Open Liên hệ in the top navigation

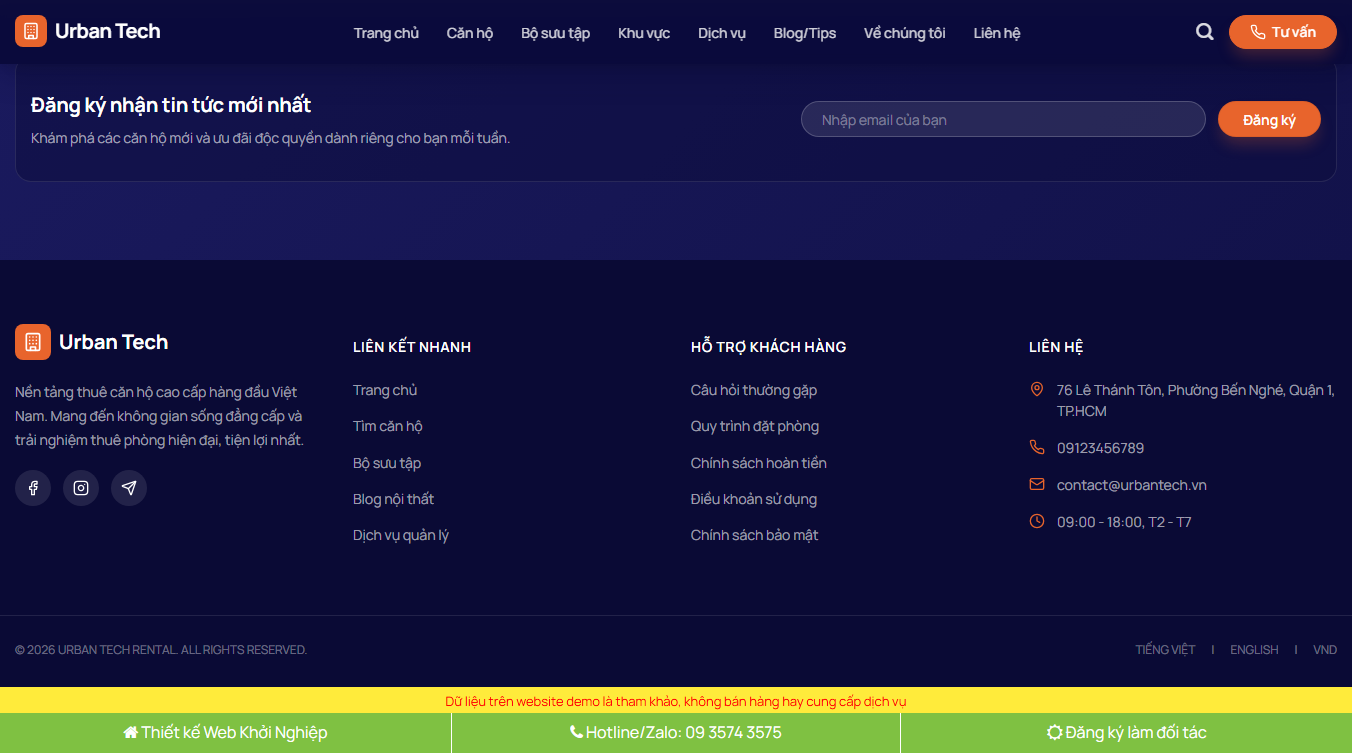coord(997,33)
